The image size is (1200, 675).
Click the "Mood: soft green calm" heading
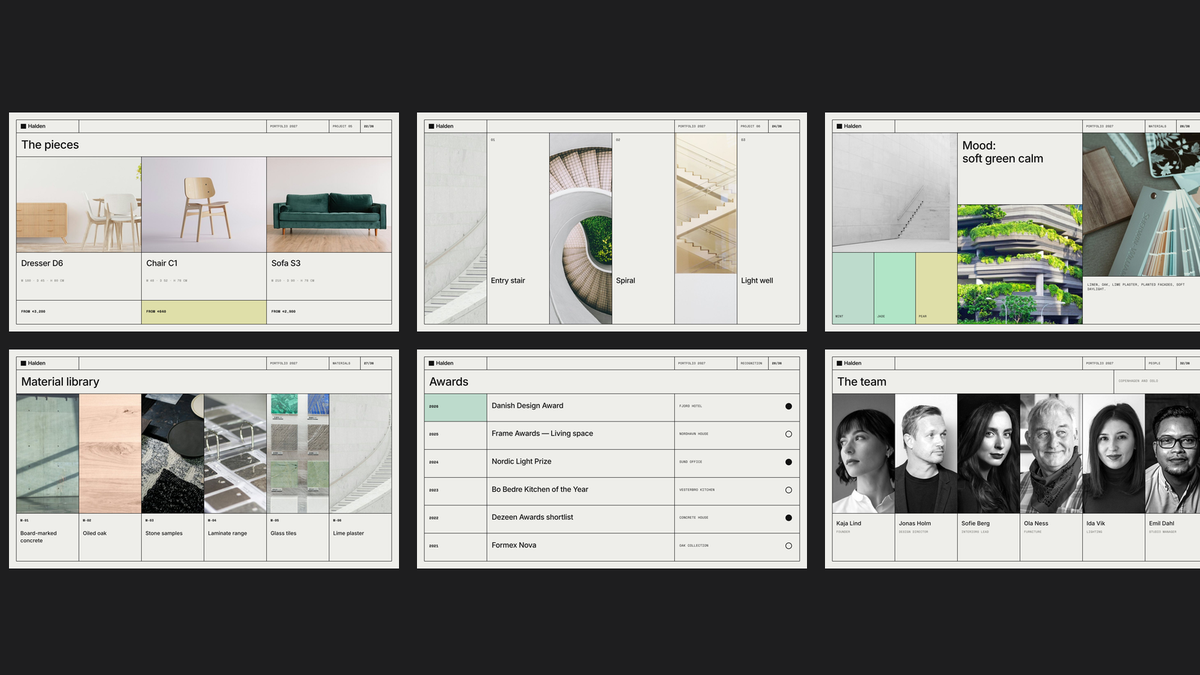coord(1003,152)
